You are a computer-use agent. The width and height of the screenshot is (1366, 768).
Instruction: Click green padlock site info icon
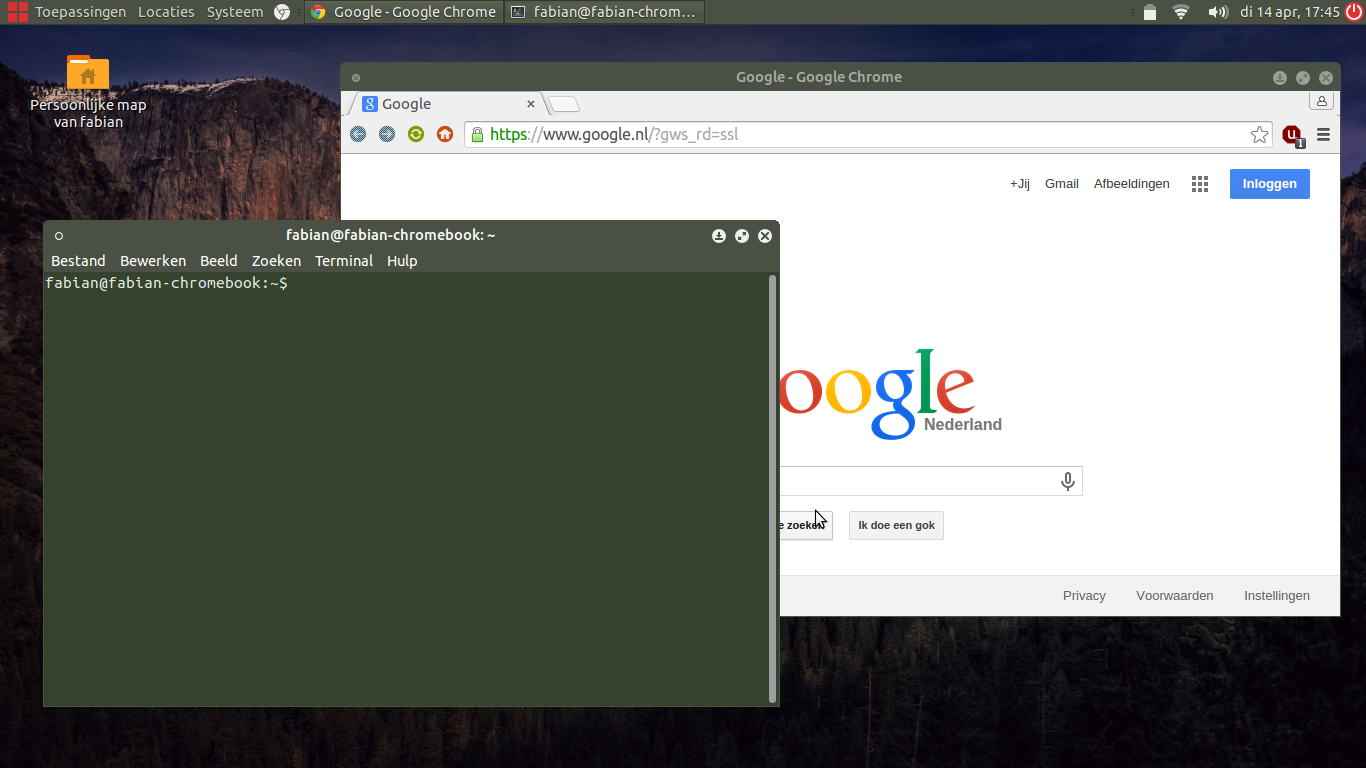click(478, 134)
